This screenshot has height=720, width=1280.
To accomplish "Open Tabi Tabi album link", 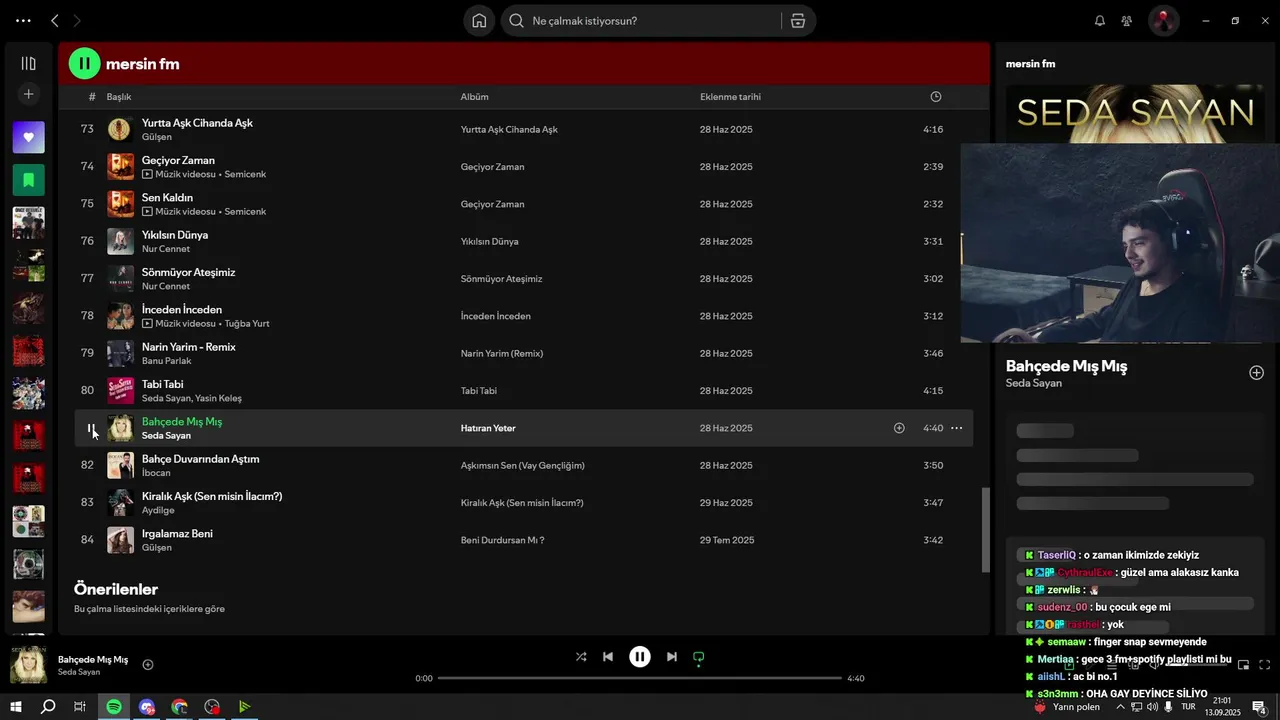I will pos(478,391).
